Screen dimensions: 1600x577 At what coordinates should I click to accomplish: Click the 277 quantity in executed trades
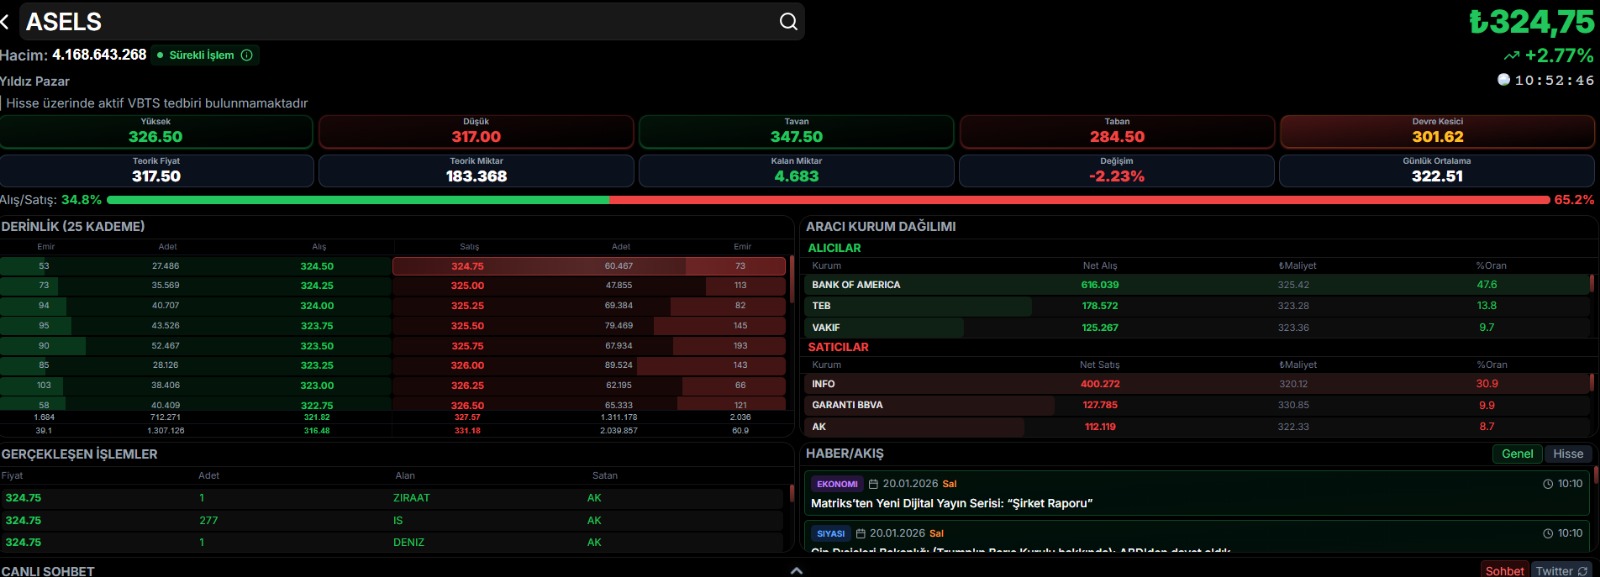208,521
